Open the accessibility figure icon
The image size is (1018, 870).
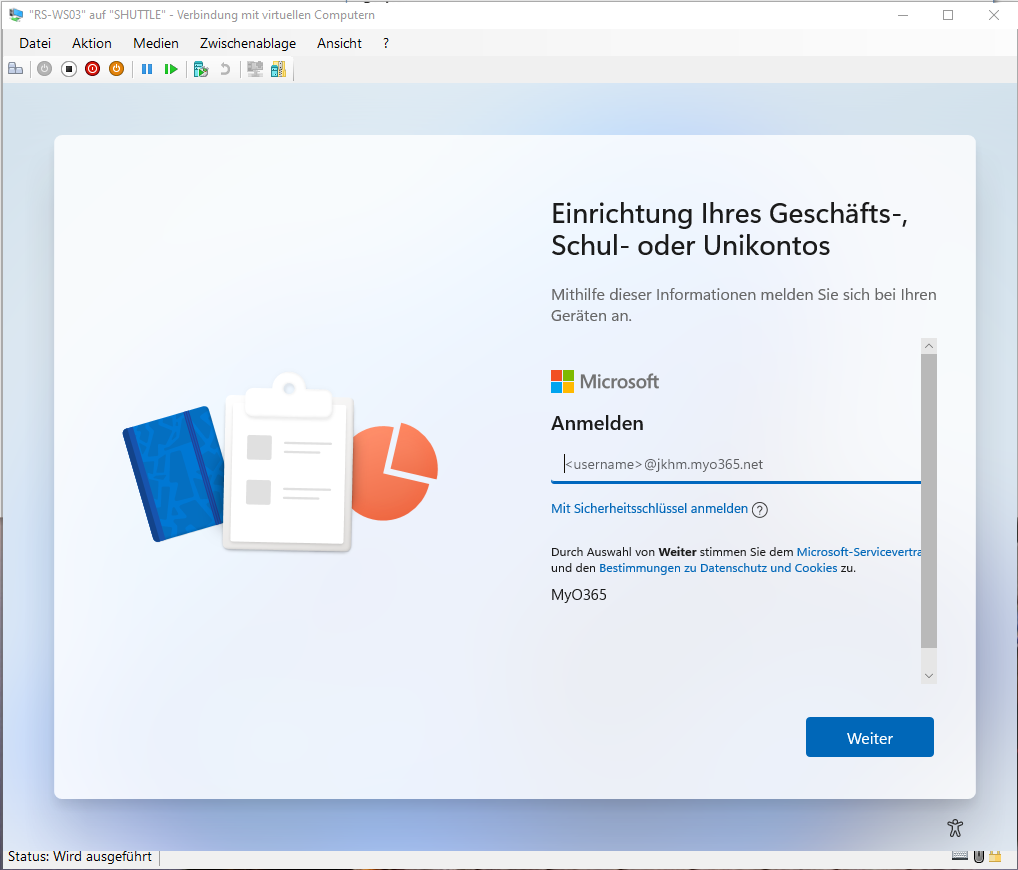coord(954,828)
